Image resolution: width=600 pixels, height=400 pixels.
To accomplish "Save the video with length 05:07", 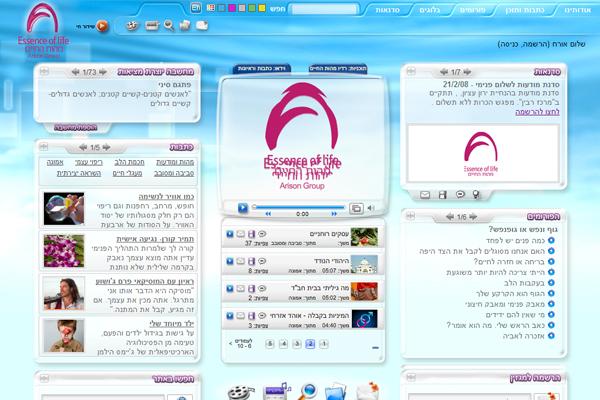I will pyautogui.click(x=251, y=261).
